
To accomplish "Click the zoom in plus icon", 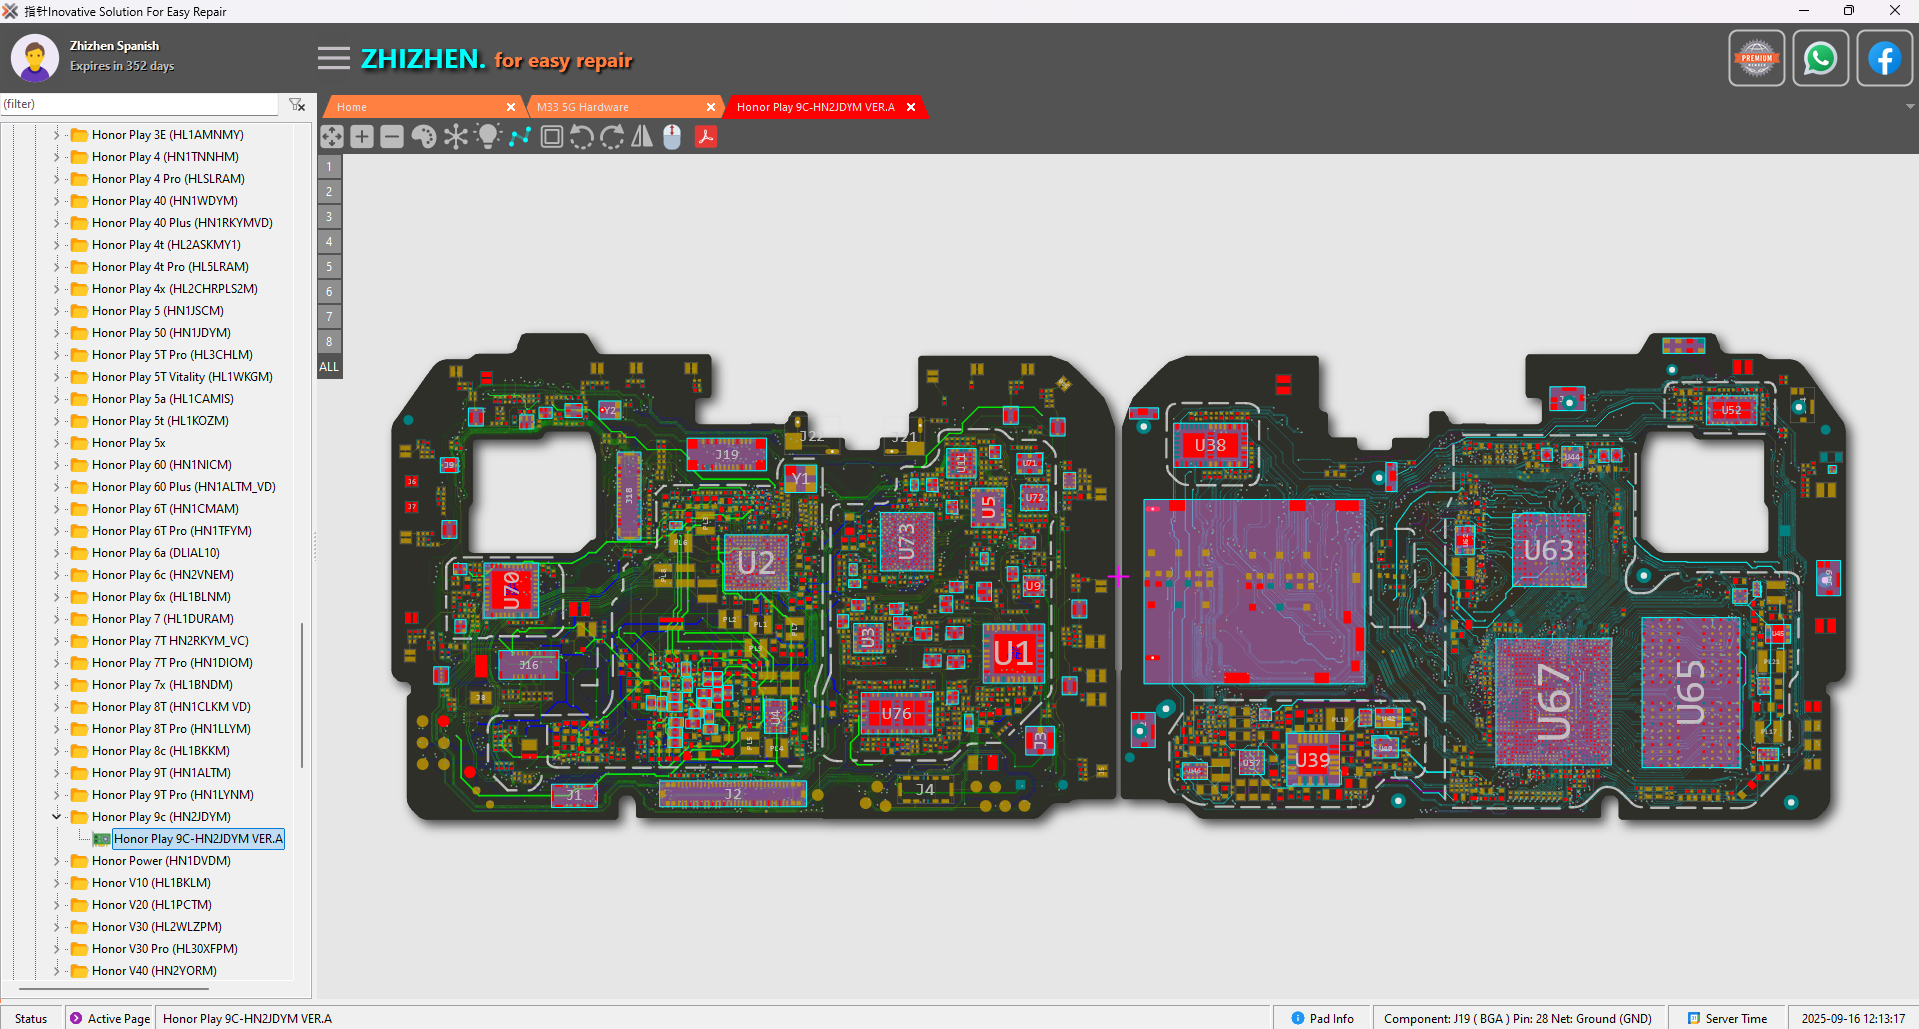I will (362, 137).
